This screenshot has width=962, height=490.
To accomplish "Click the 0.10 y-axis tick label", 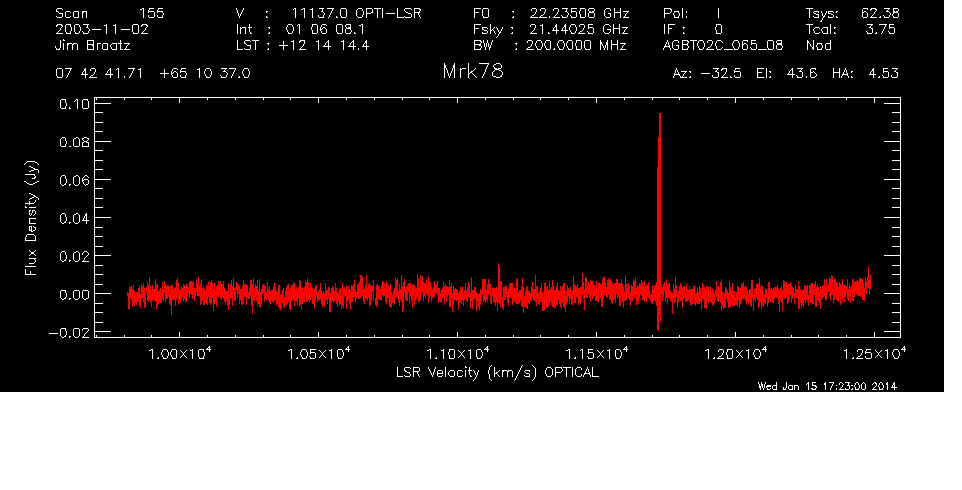I will (x=74, y=104).
